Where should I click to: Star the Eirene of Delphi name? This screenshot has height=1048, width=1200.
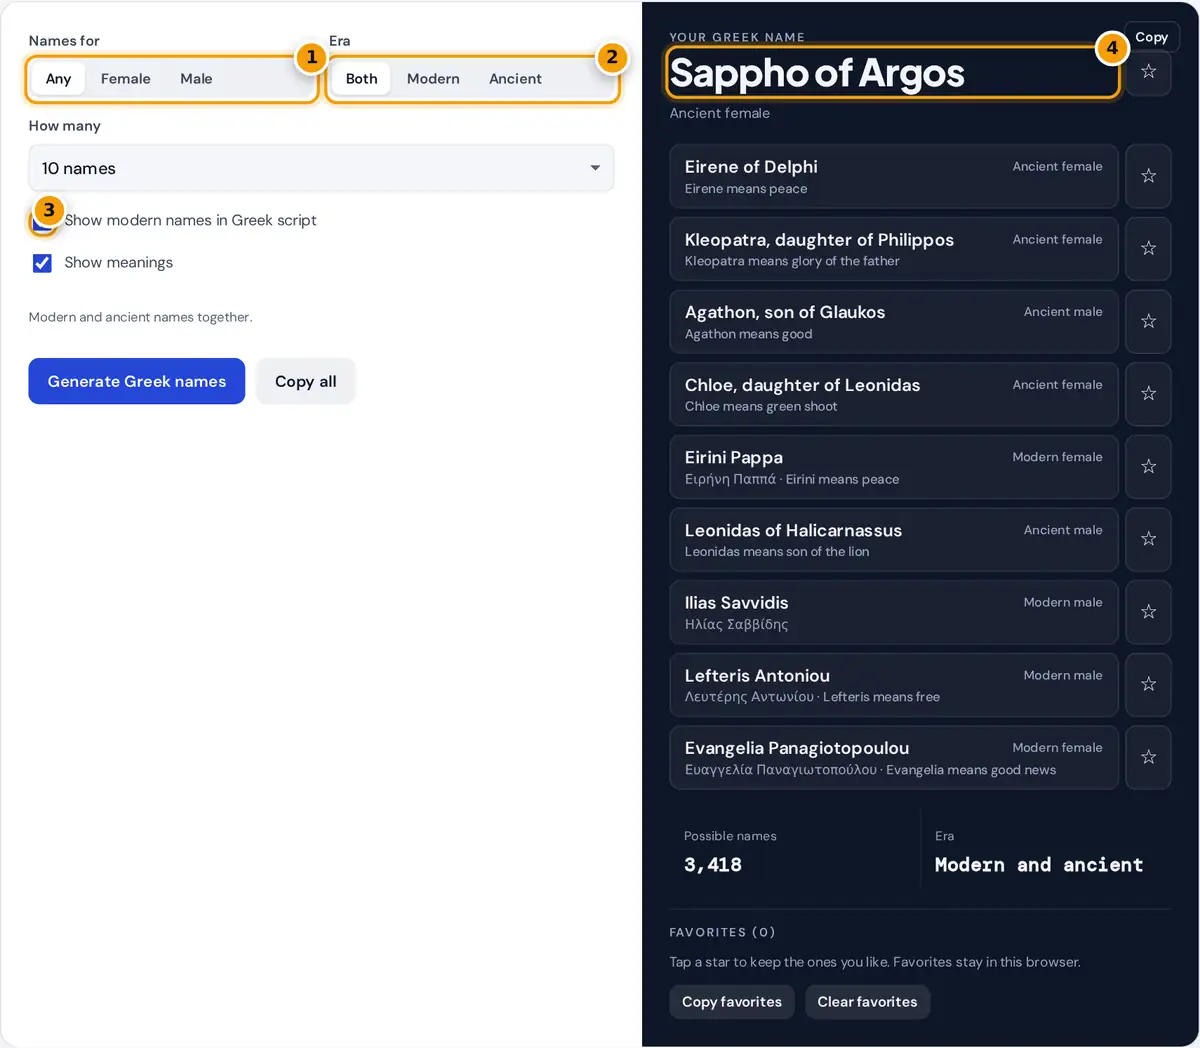(1148, 176)
